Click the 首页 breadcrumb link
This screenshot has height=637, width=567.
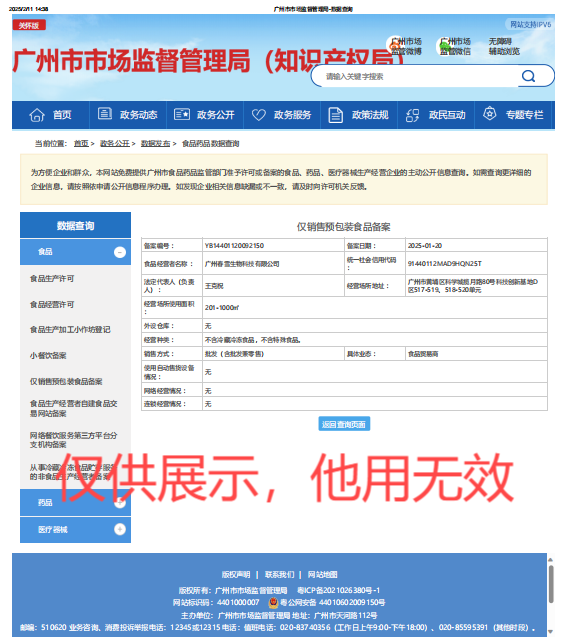(81, 143)
